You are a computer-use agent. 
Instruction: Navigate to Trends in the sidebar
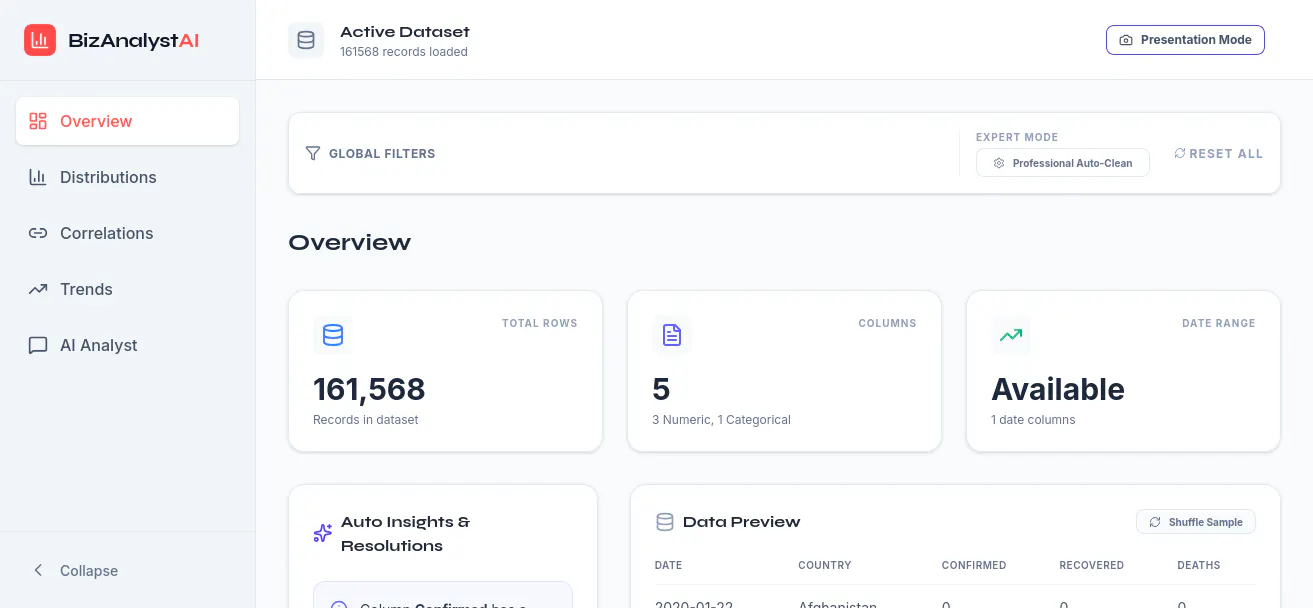click(x=127, y=289)
